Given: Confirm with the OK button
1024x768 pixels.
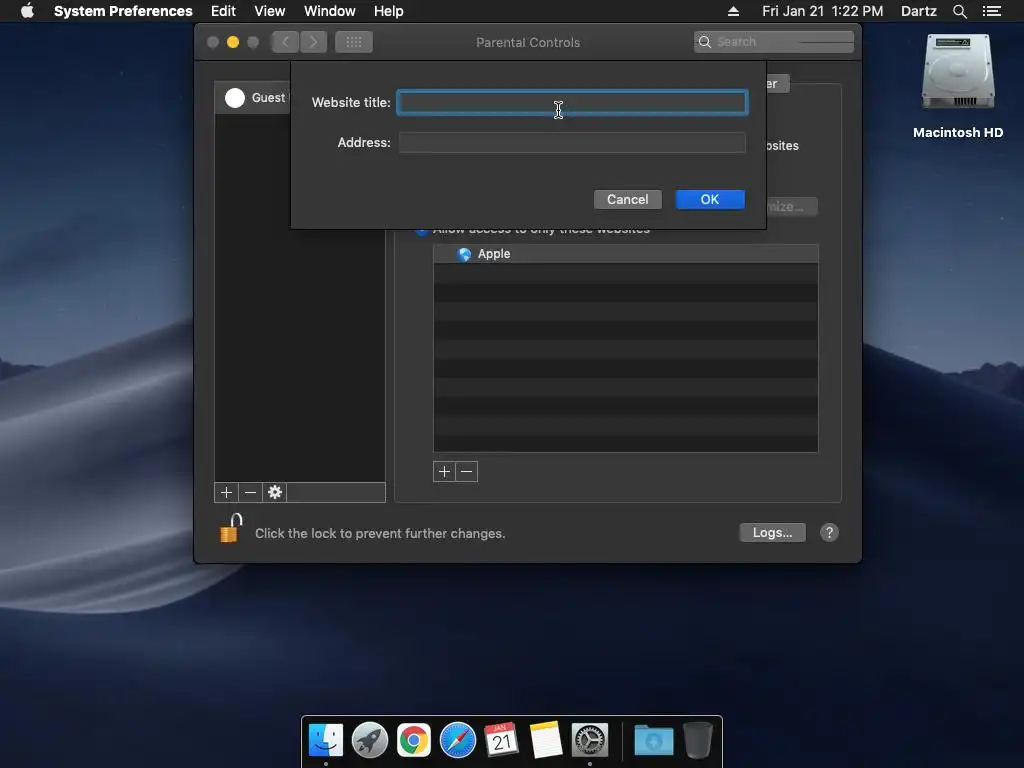Looking at the screenshot, I should (710, 199).
